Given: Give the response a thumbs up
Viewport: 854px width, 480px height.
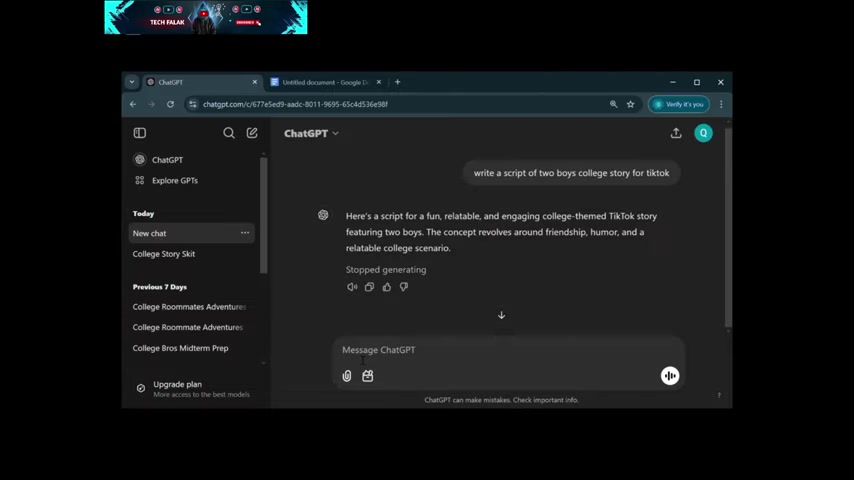Looking at the screenshot, I should (x=387, y=287).
